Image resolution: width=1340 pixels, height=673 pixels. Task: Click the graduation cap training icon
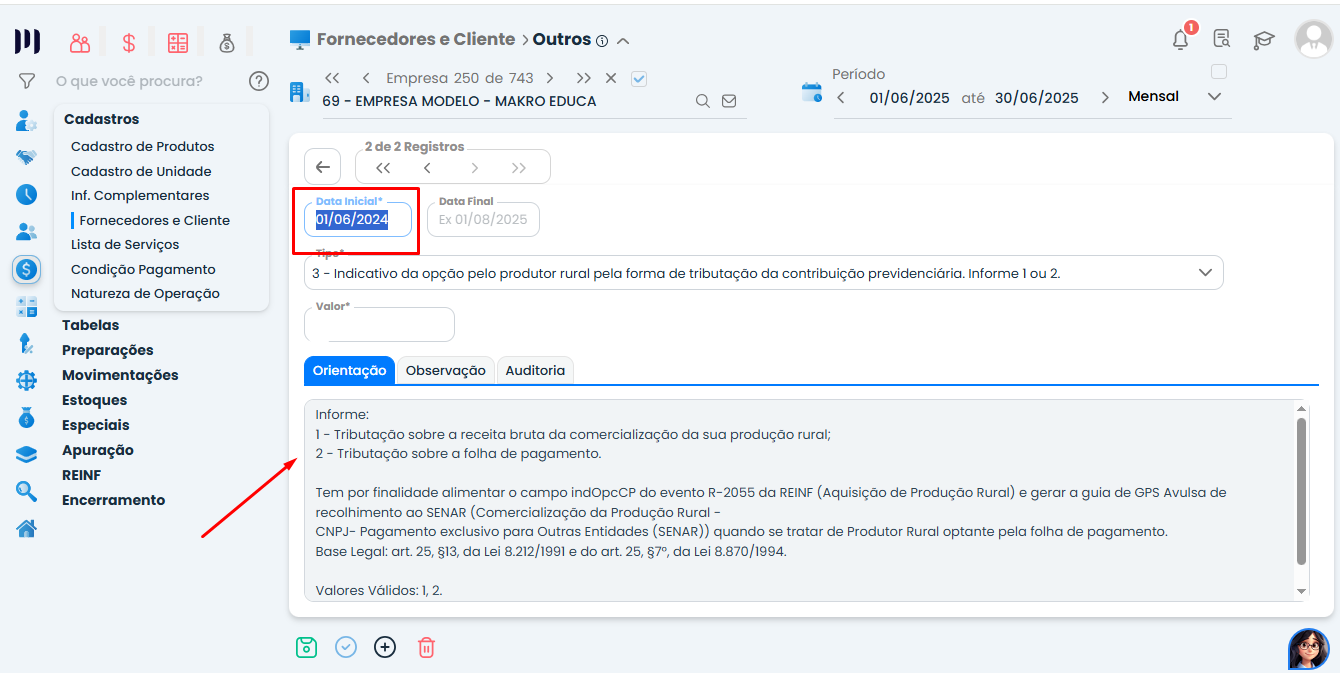pyautogui.click(x=1263, y=39)
